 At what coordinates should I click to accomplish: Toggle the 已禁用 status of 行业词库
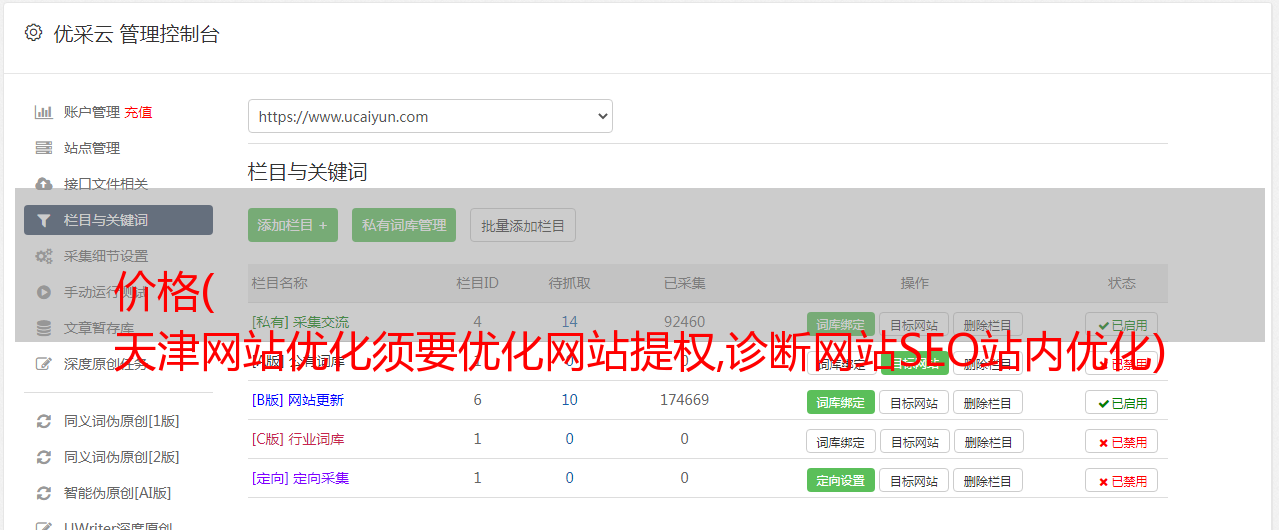1122,441
